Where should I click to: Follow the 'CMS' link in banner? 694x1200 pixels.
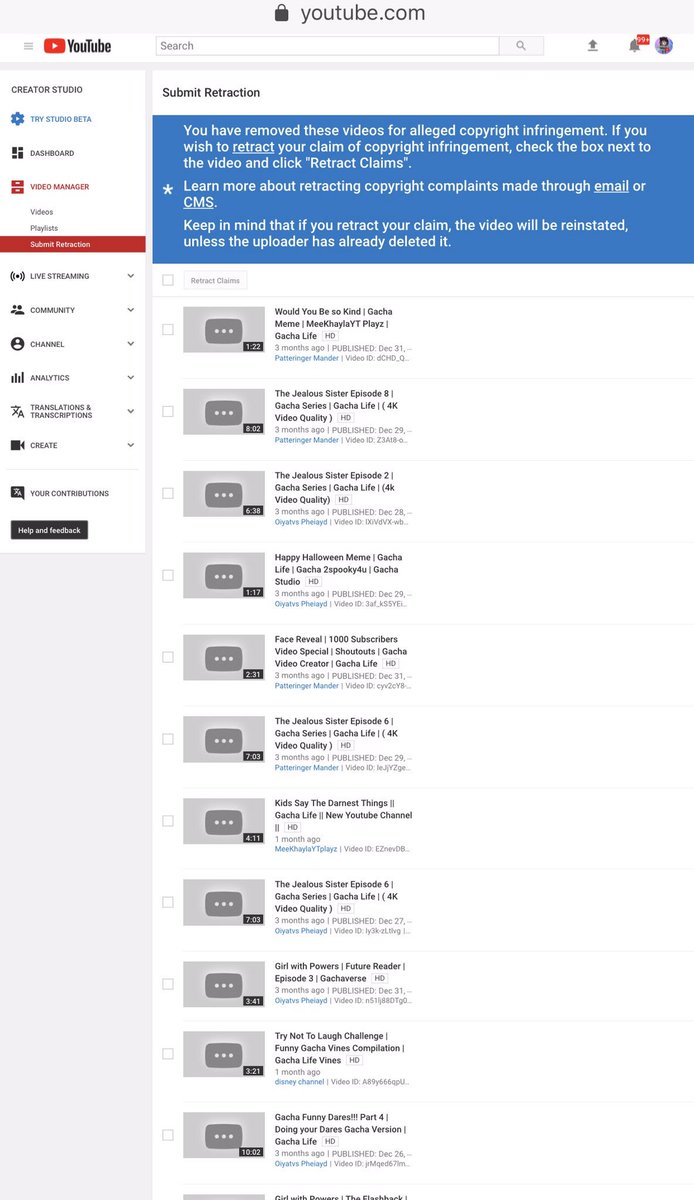coord(198,203)
